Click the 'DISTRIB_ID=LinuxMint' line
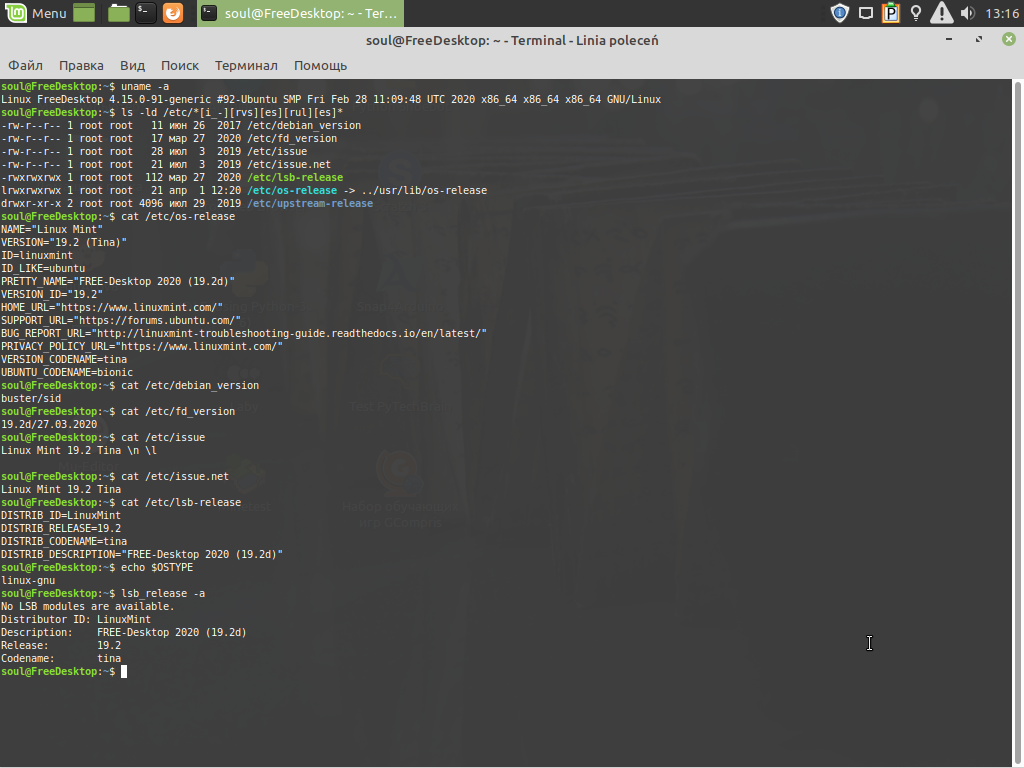 click(61, 516)
